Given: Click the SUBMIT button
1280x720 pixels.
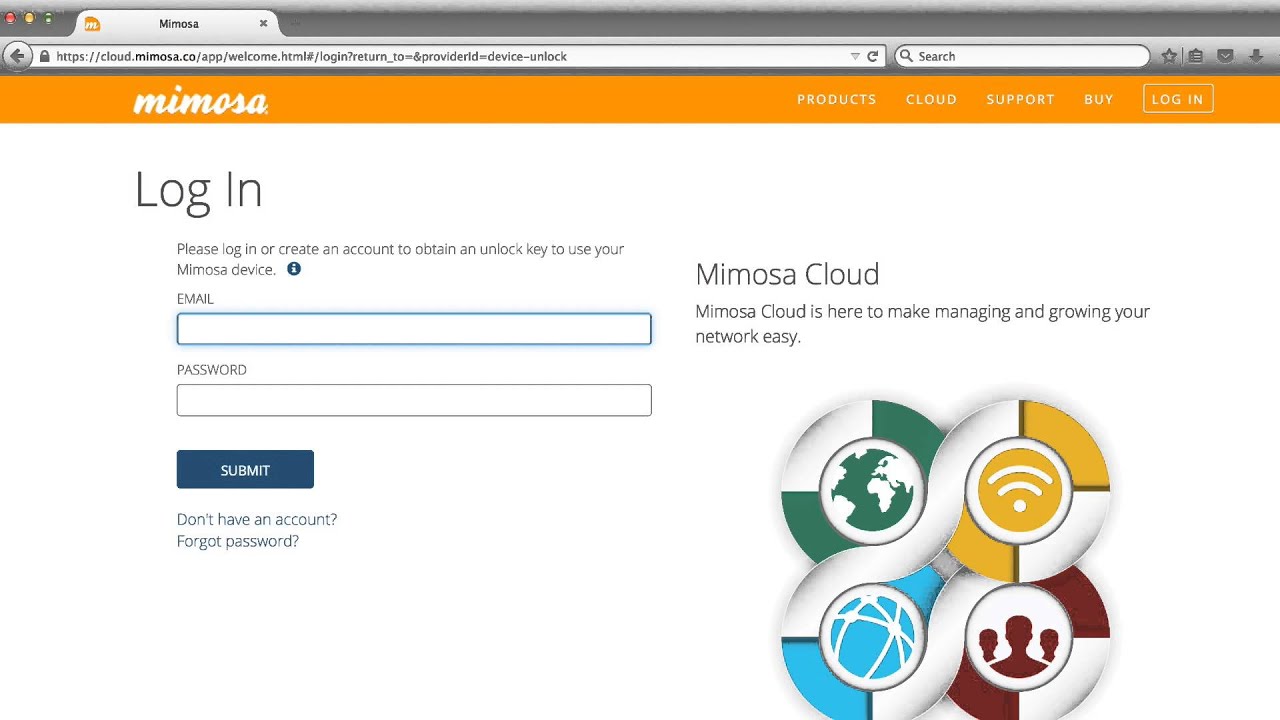Looking at the screenshot, I should [245, 470].
